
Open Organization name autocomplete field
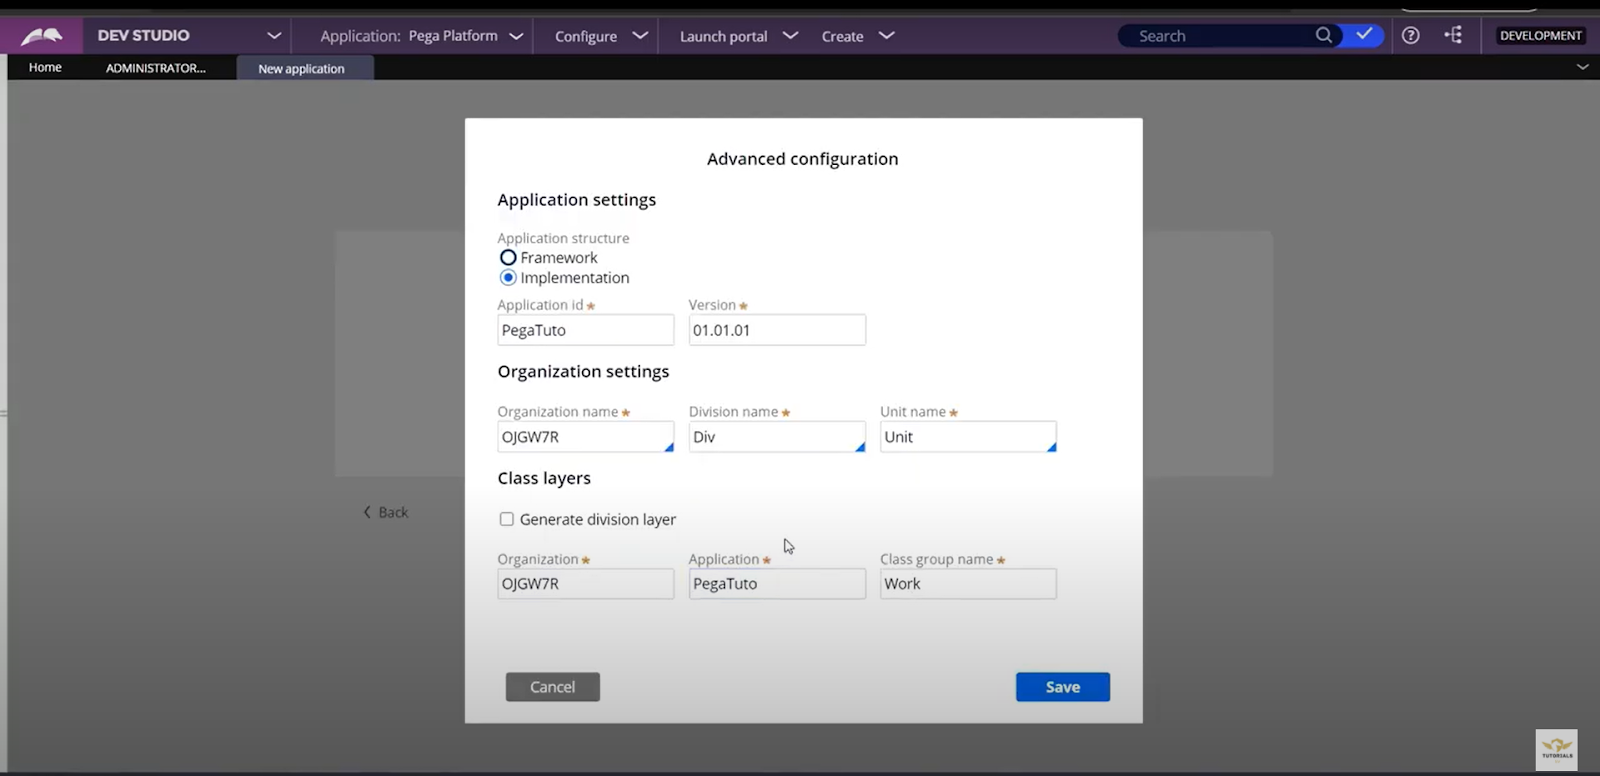tap(586, 437)
